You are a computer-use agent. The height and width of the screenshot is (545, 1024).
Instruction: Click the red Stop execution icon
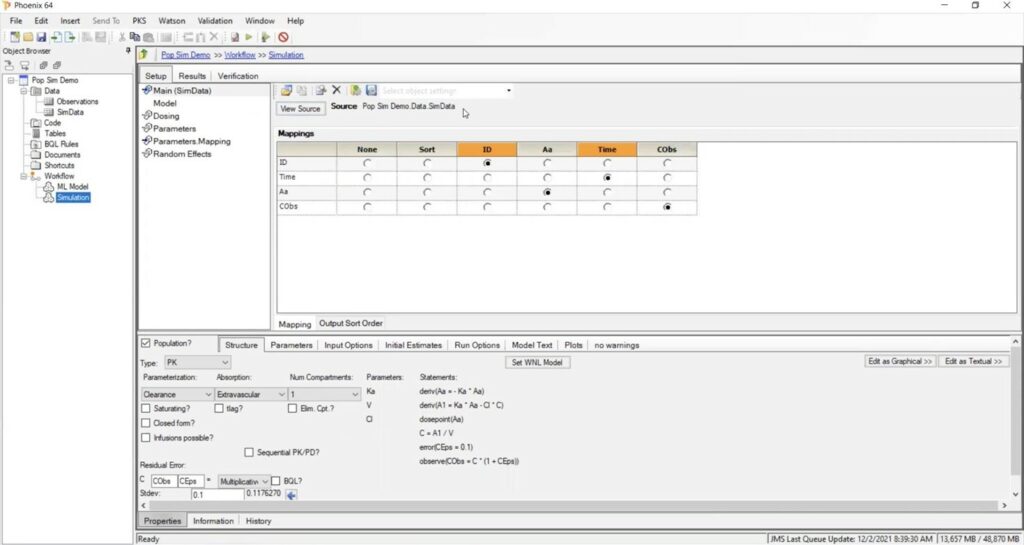(283, 37)
